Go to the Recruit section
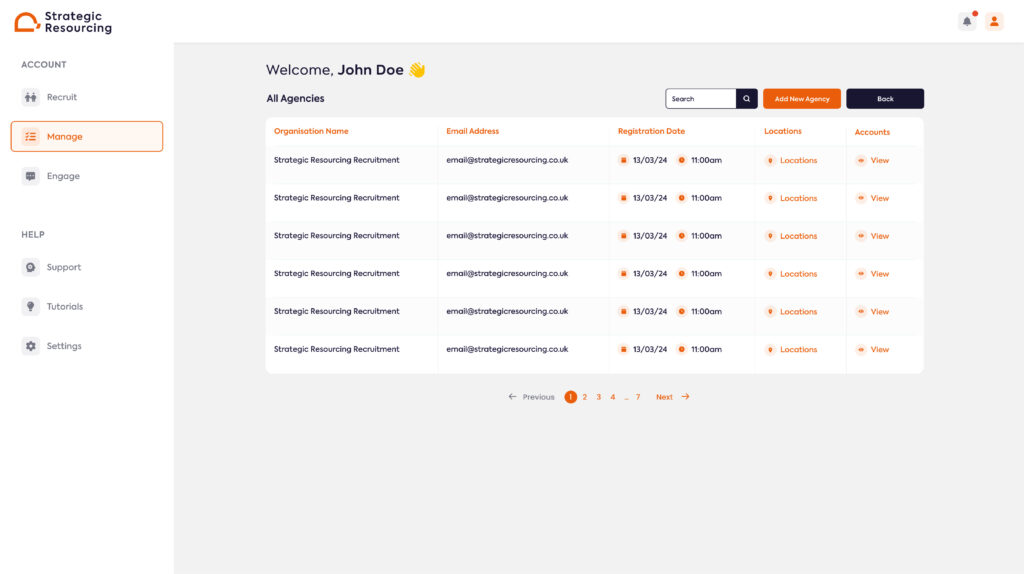This screenshot has height=574, width=1024. 87,97
